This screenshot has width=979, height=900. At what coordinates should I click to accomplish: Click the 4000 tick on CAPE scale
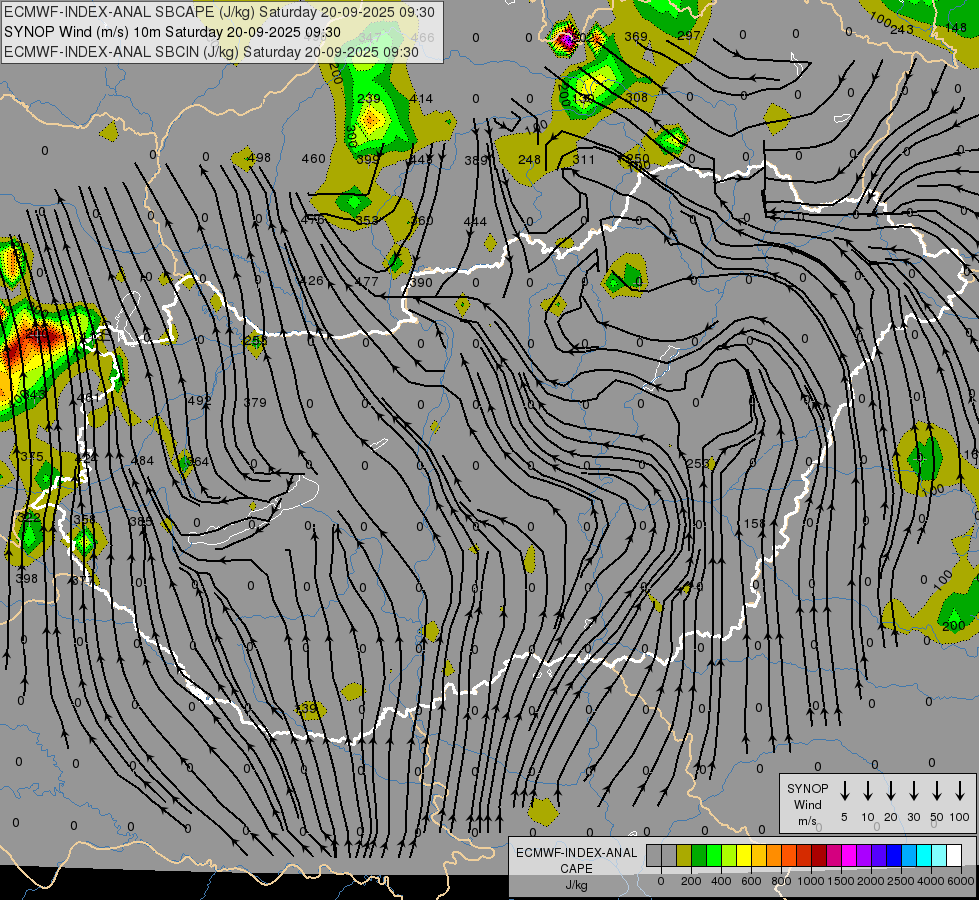click(x=931, y=881)
